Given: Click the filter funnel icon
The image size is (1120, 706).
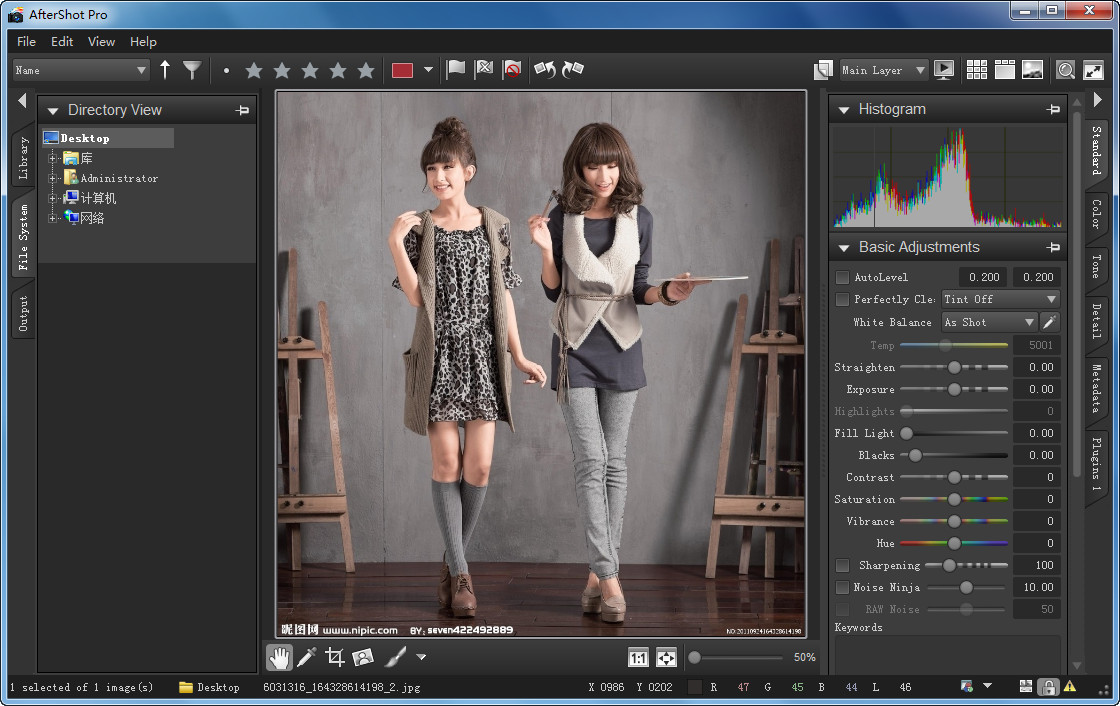Looking at the screenshot, I should pyautogui.click(x=192, y=70).
